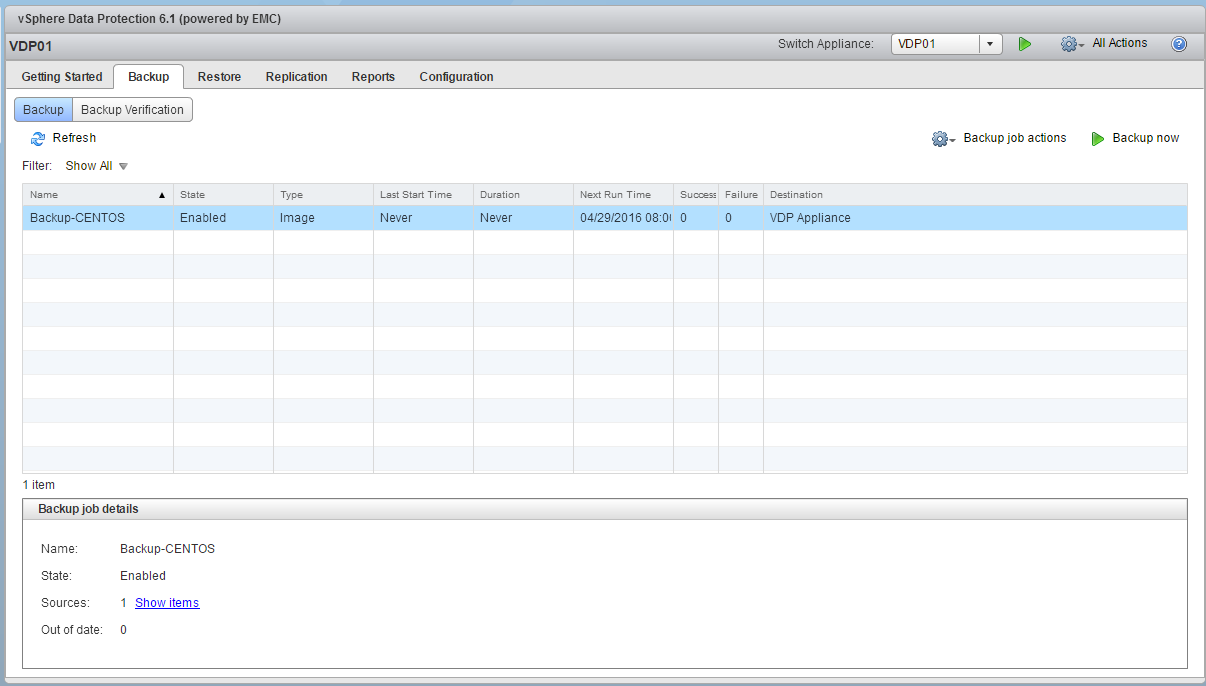
Task: Click the Help question mark icon
Action: point(1178,43)
